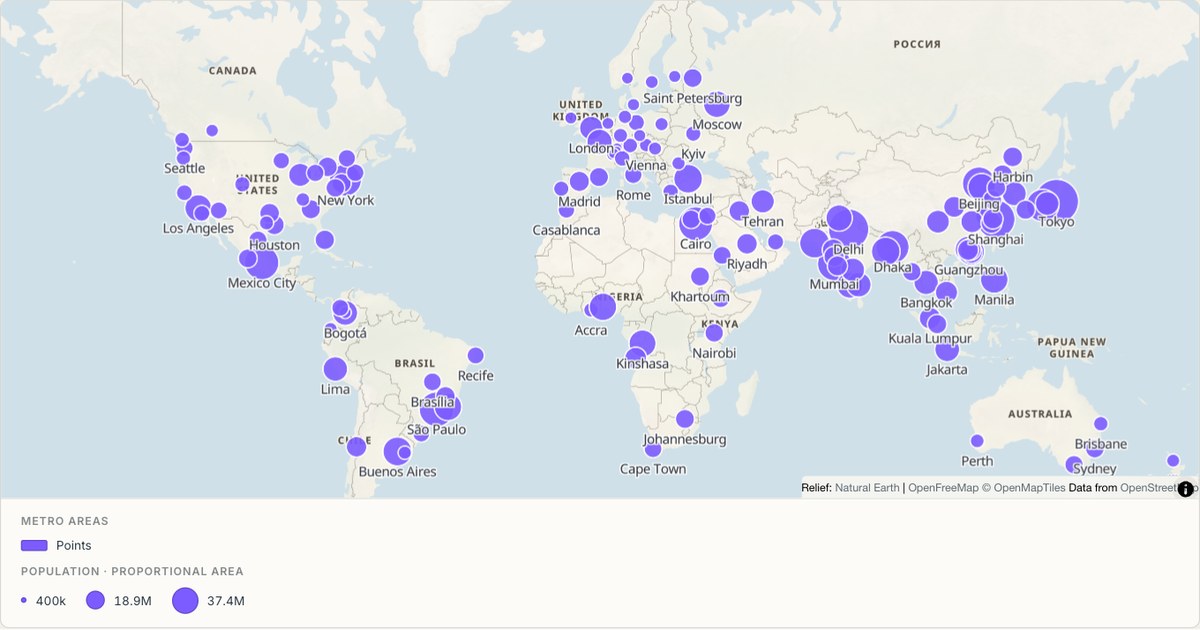Screen dimensions: 1200x630
Task: Select the Nairobi metro population circle
Action: [x=714, y=333]
